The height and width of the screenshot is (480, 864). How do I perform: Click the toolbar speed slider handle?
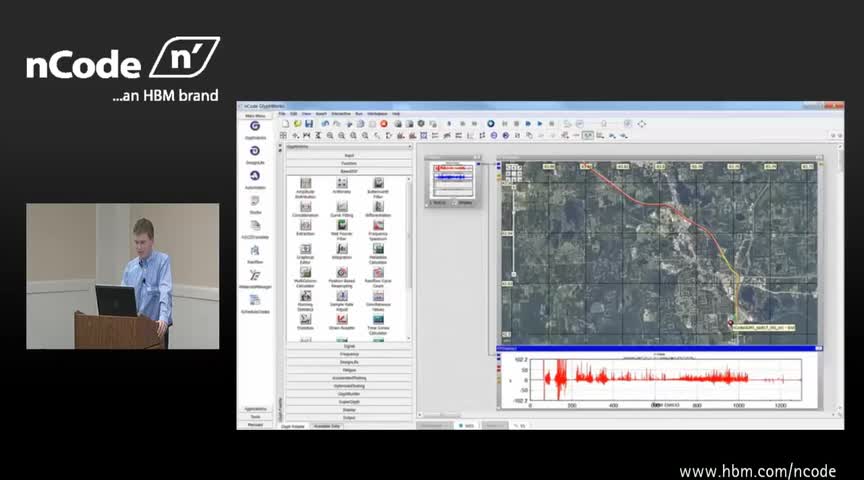tap(603, 124)
